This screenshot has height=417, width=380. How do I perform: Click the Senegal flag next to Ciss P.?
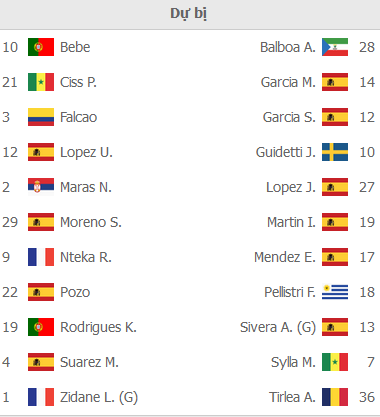click(41, 82)
